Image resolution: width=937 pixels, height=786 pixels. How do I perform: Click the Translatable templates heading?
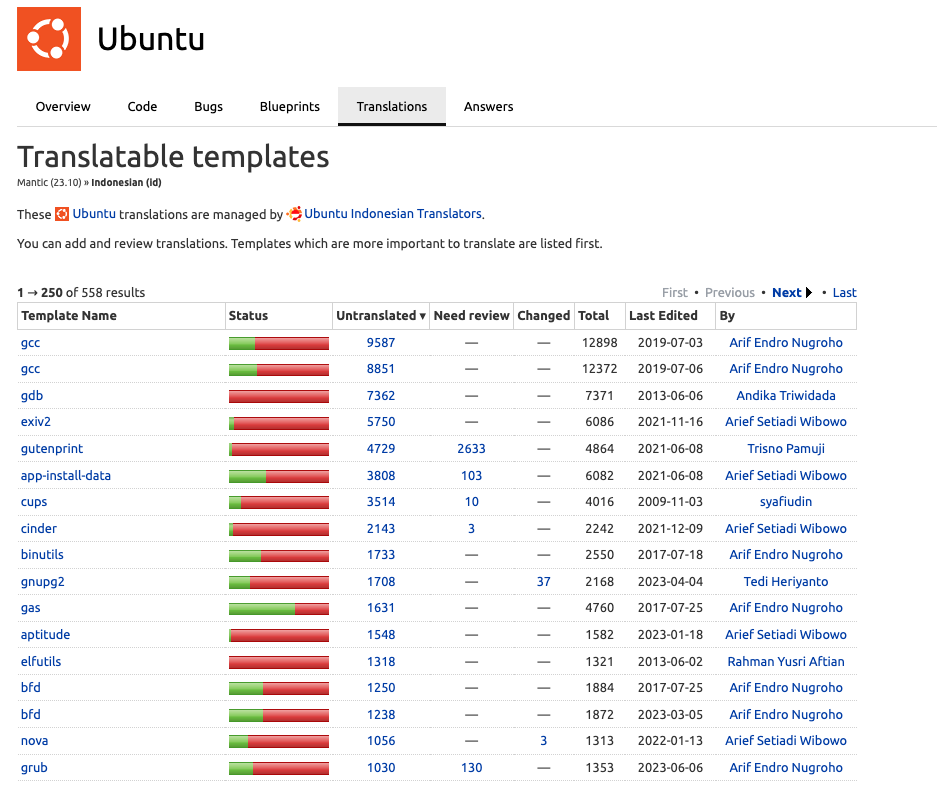coord(173,157)
